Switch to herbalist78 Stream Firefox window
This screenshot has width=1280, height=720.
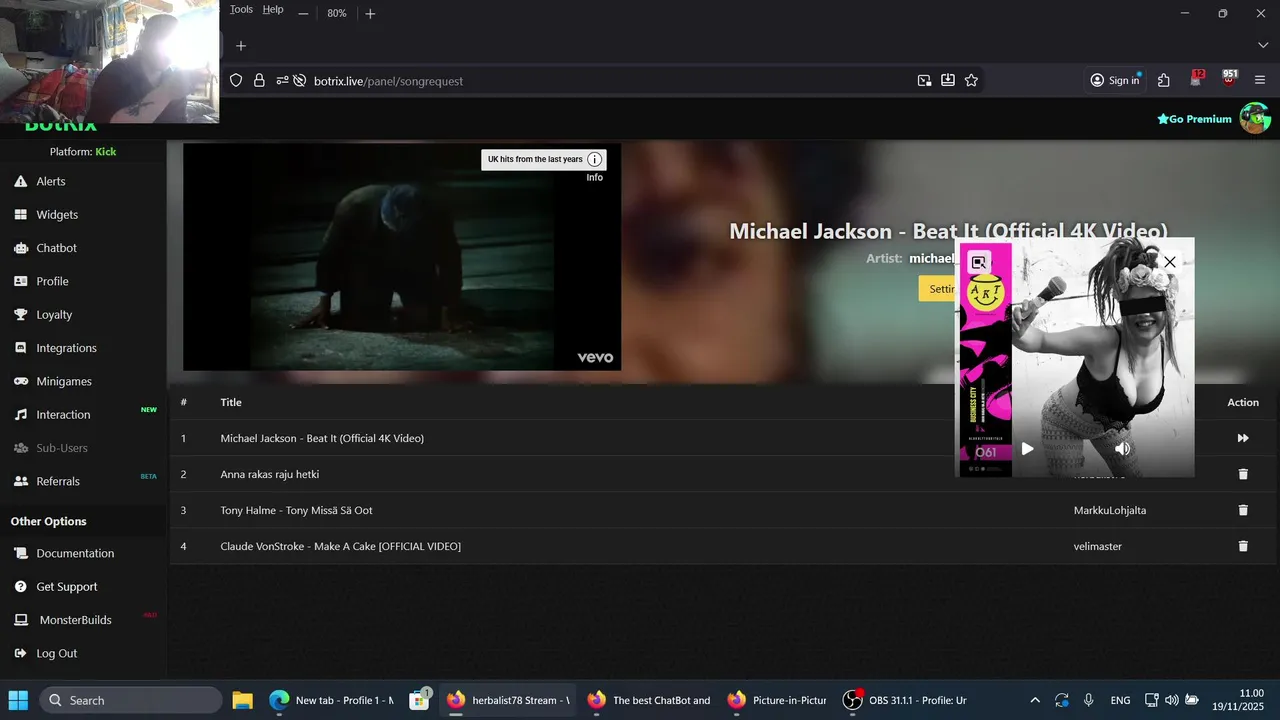point(510,700)
